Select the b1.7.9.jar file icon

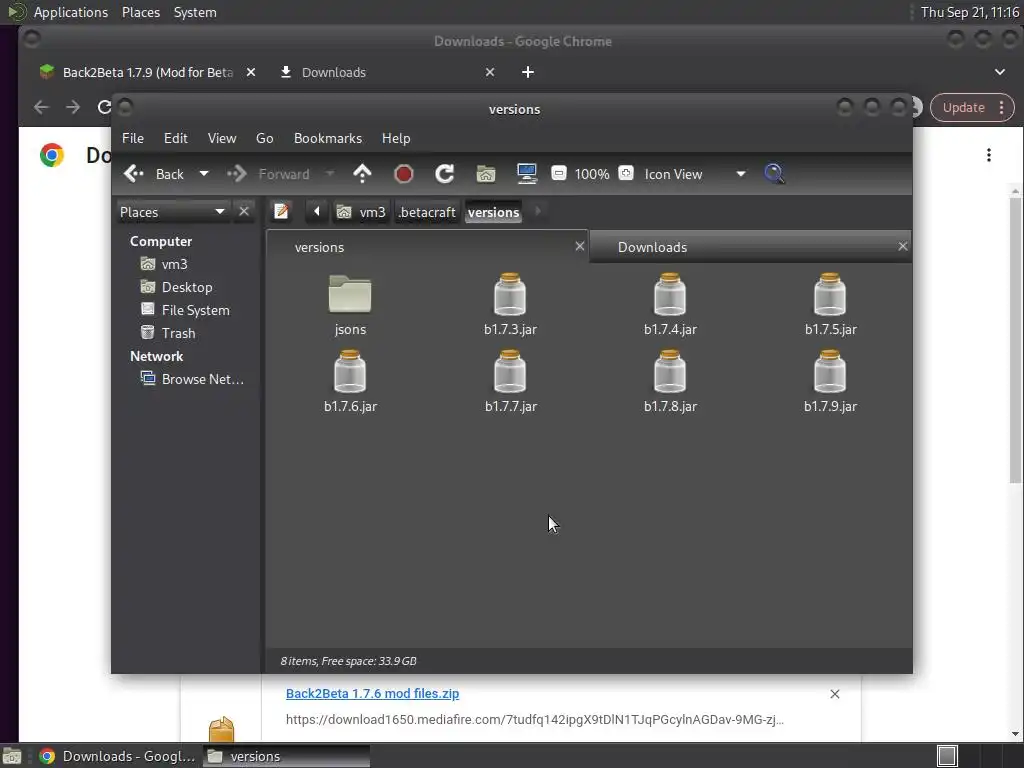pyautogui.click(x=830, y=371)
